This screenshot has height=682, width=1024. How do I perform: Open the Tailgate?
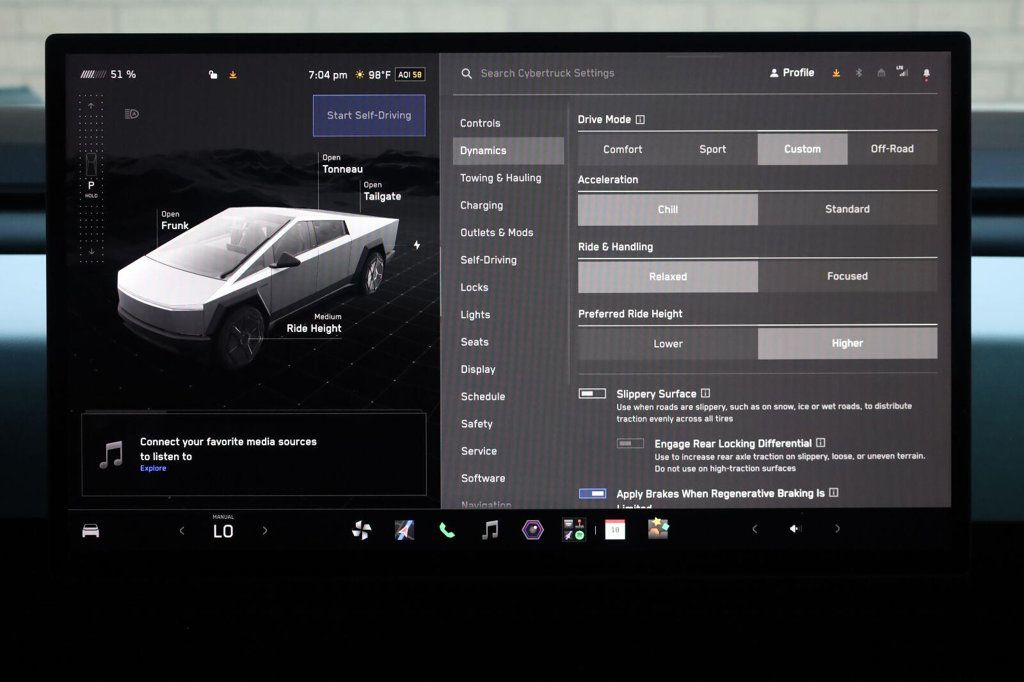382,191
